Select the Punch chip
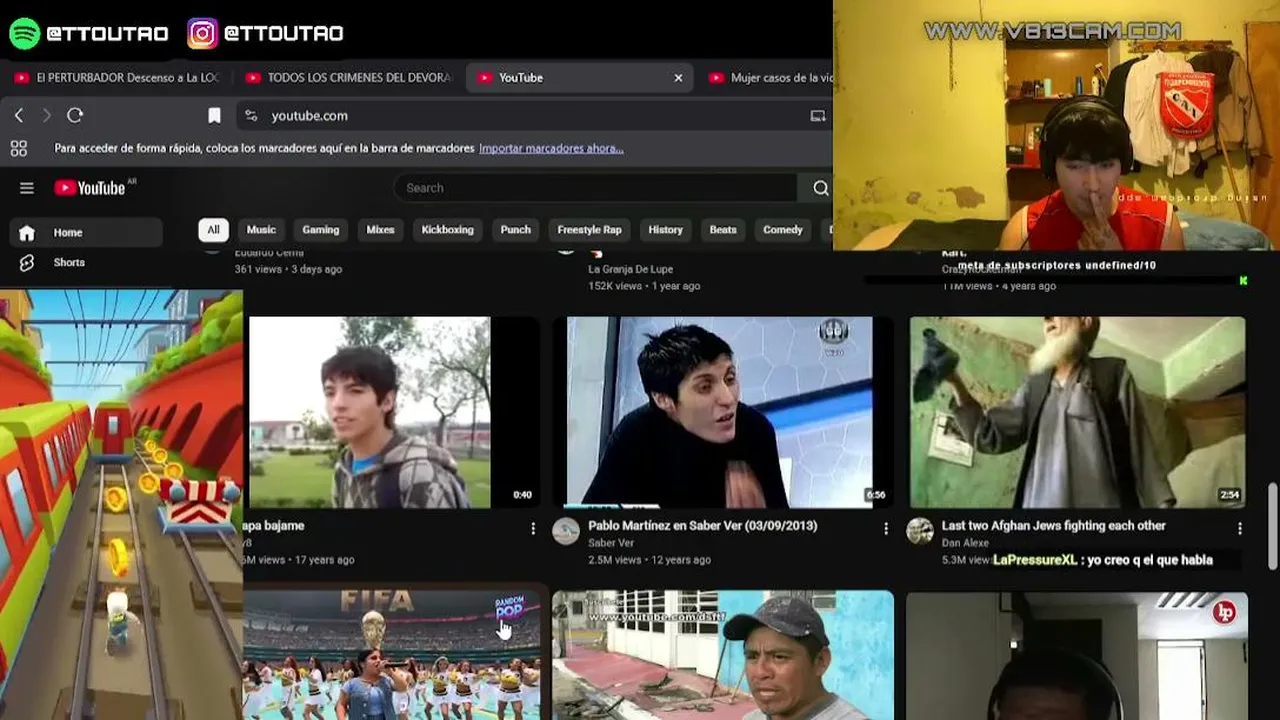The height and width of the screenshot is (720, 1280). click(515, 230)
